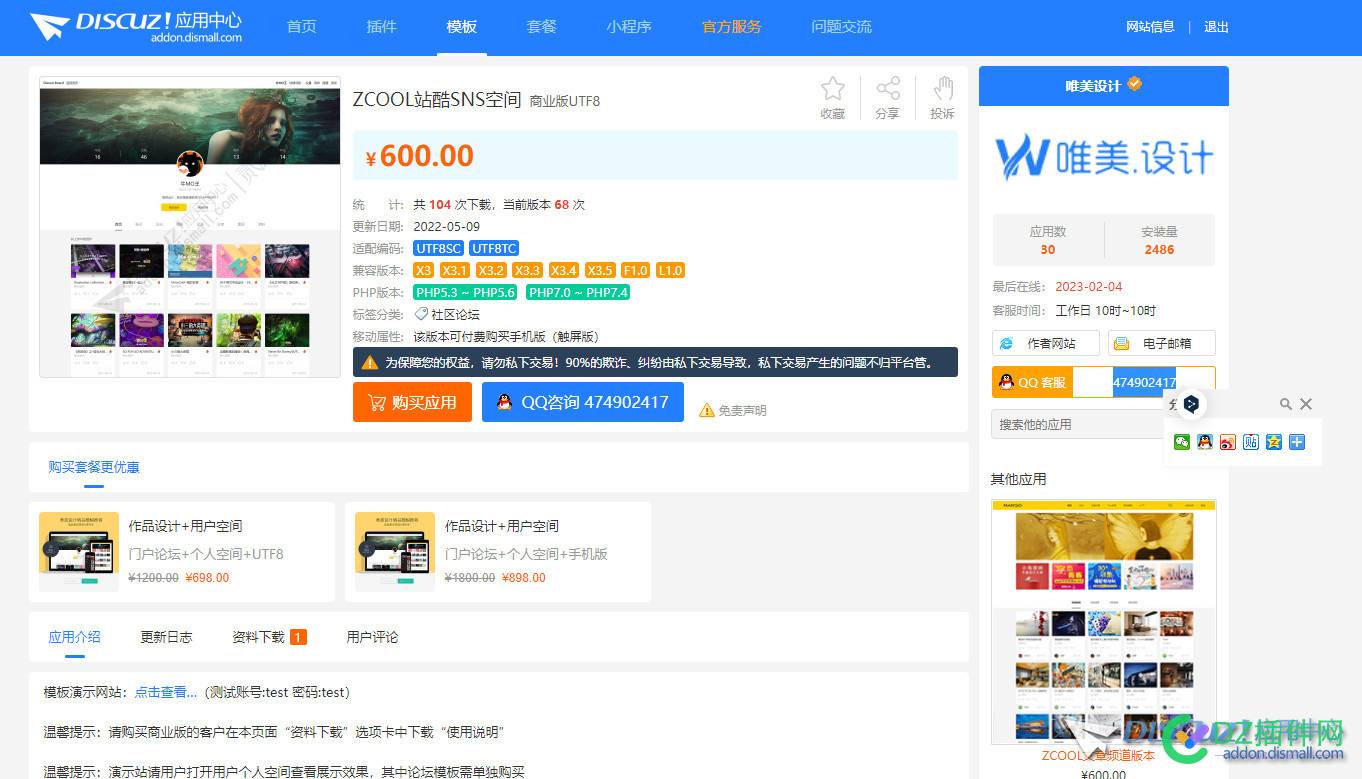Switch to the 应用介绍 tab

pos(75,637)
